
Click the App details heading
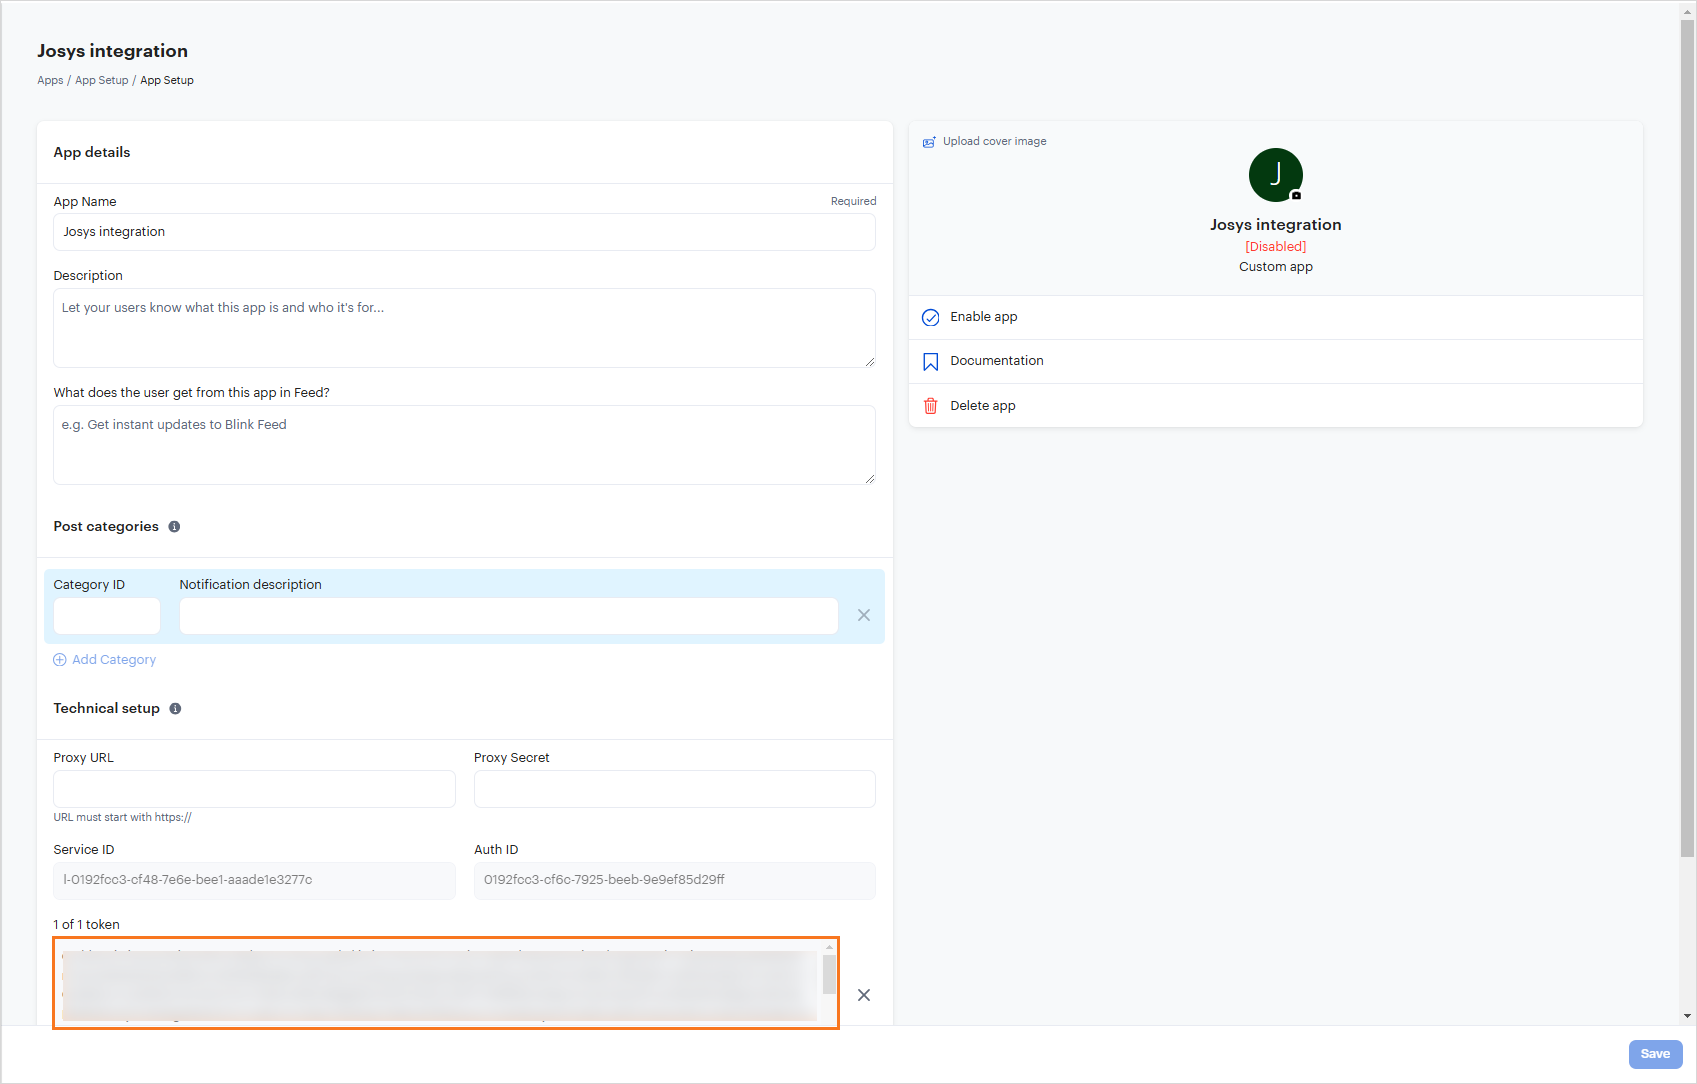click(92, 153)
